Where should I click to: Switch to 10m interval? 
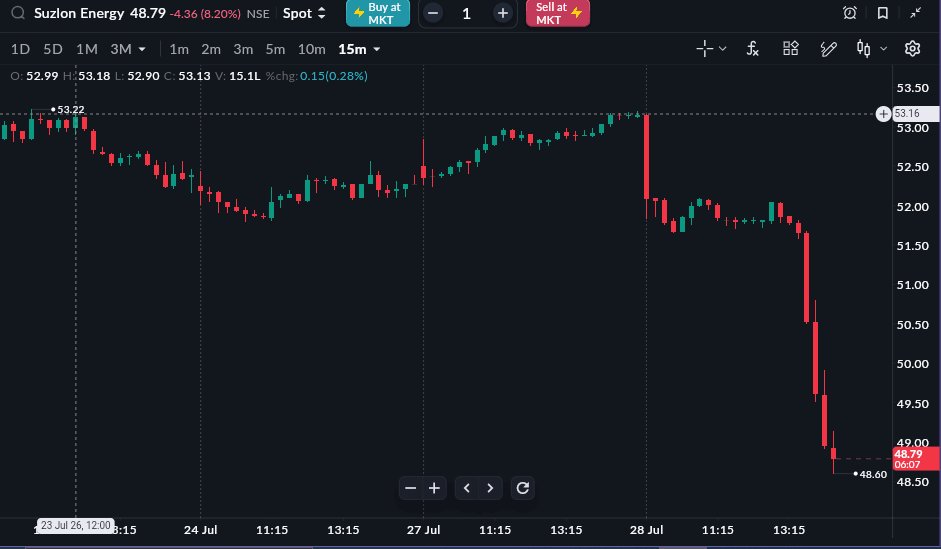tap(311, 49)
